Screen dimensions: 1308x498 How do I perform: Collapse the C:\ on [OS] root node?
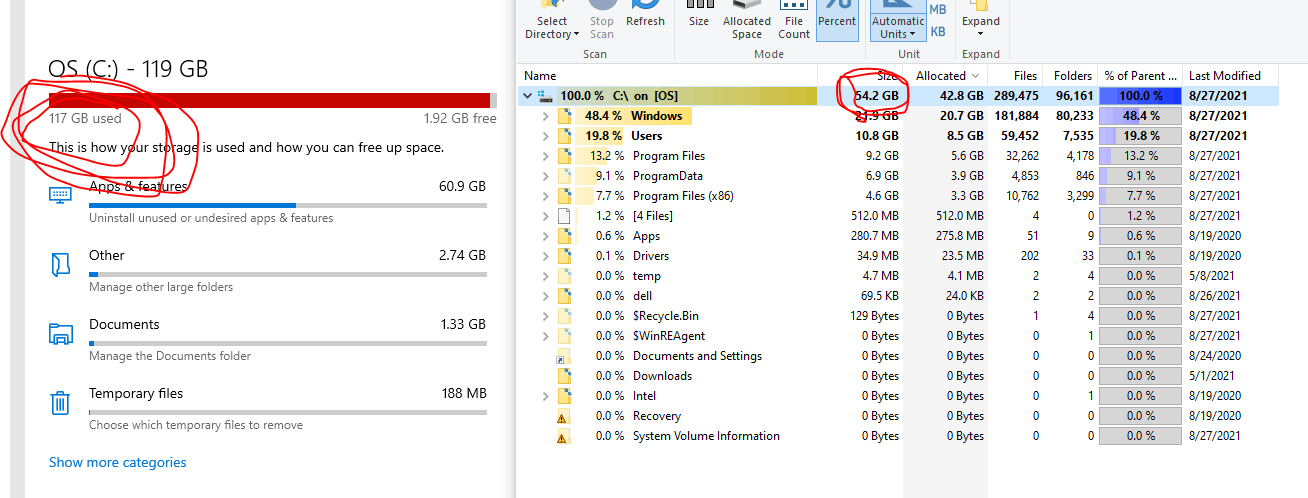tap(527, 96)
